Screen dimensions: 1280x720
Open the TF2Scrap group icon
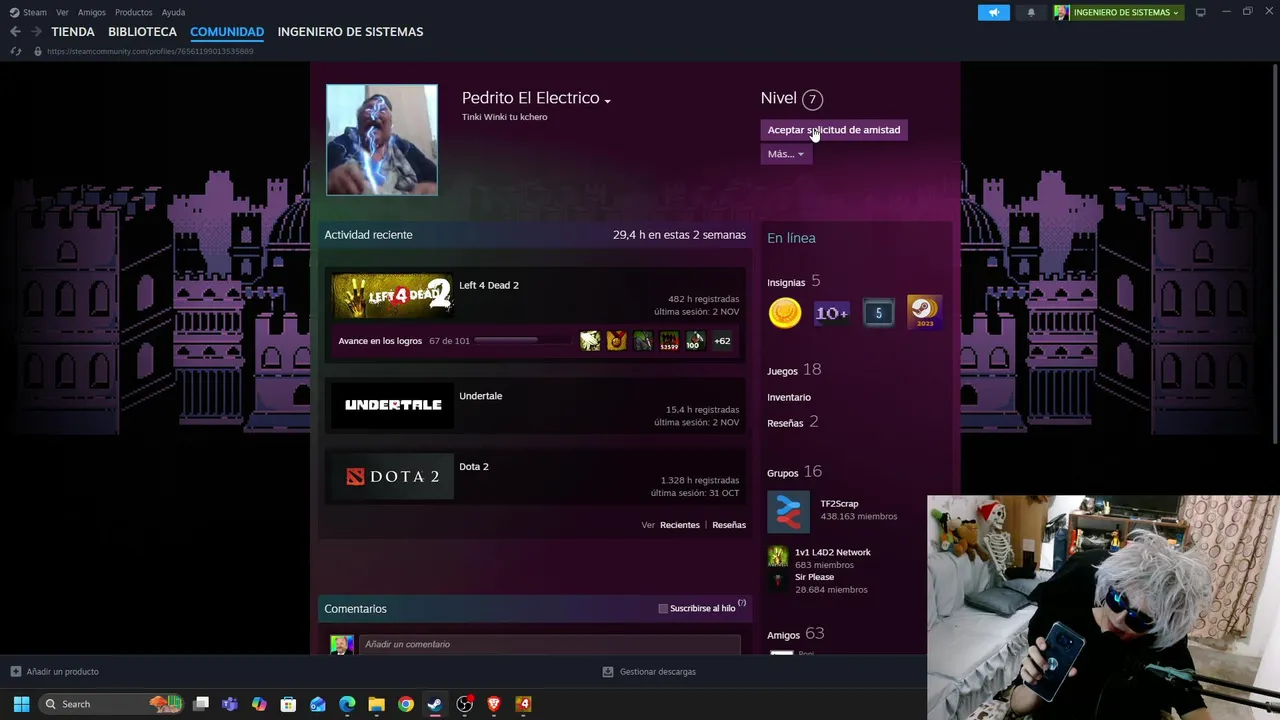788,512
